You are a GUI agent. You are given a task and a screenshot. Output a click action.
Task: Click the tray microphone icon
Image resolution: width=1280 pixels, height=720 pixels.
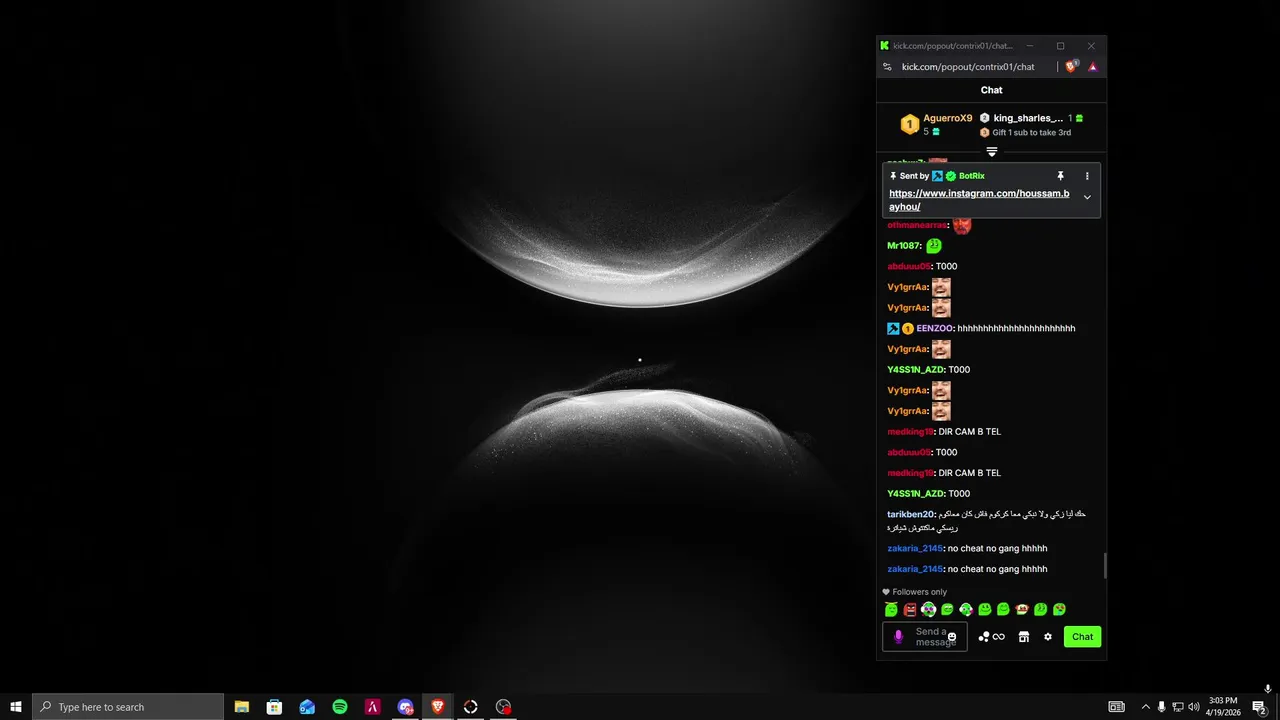[x=1161, y=707]
